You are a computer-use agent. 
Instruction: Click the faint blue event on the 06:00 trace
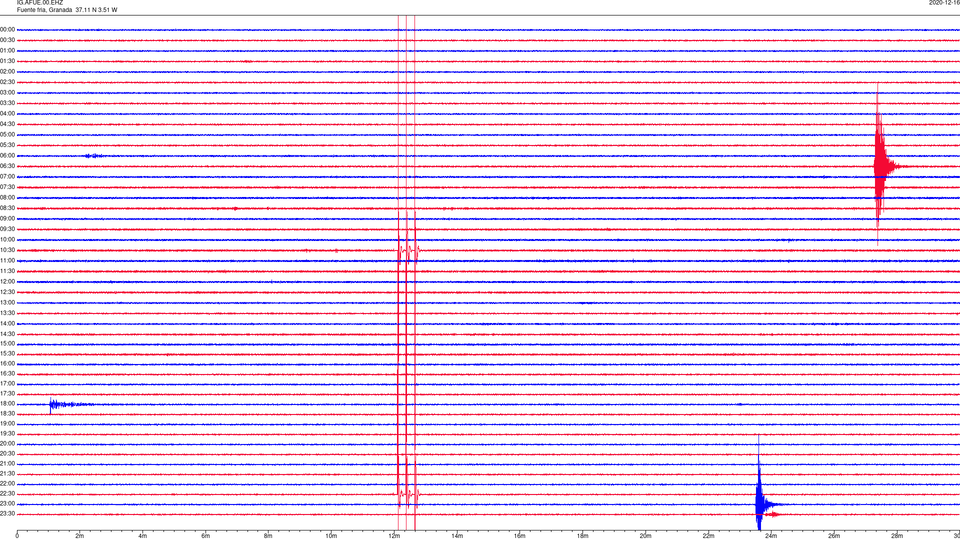click(x=93, y=156)
